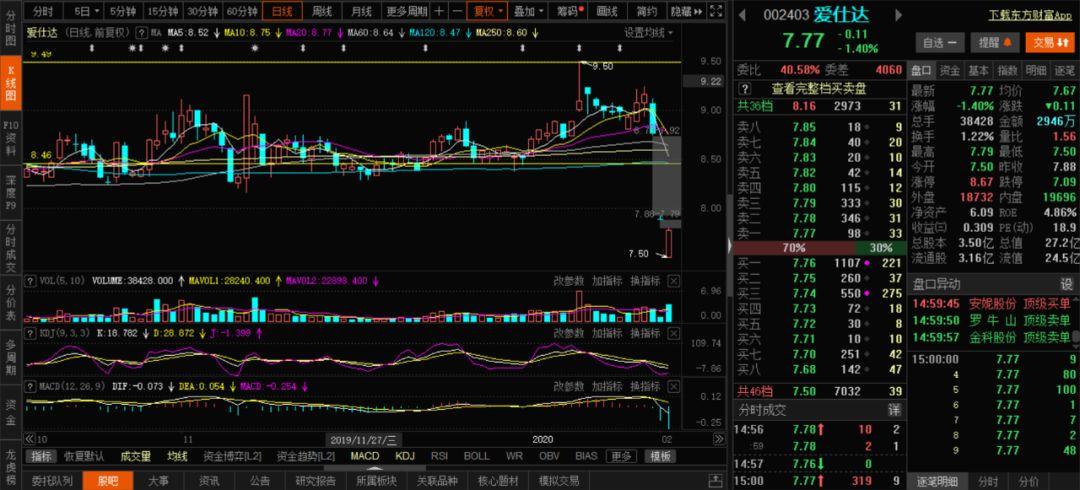
Task: Open the help icon for VOL indicator
Action: tap(30, 280)
